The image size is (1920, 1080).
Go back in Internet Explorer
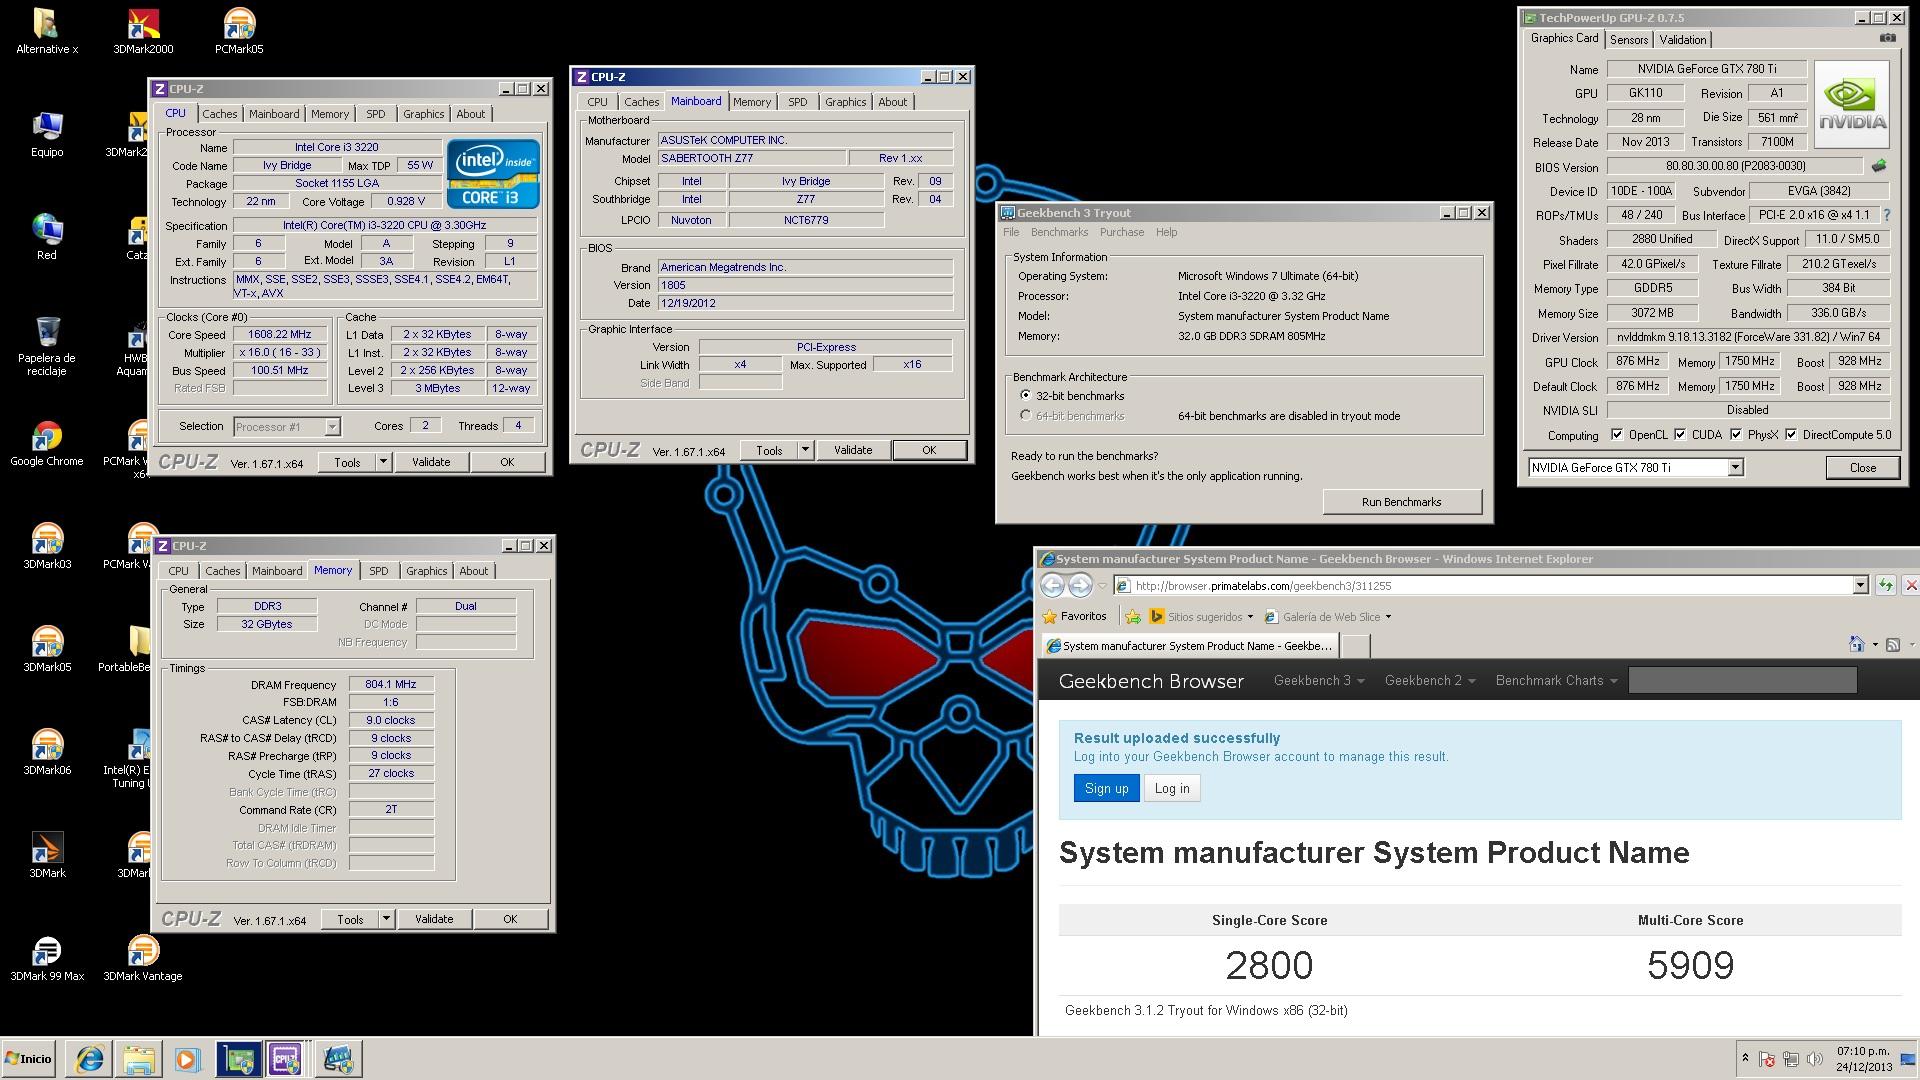[x=1053, y=585]
